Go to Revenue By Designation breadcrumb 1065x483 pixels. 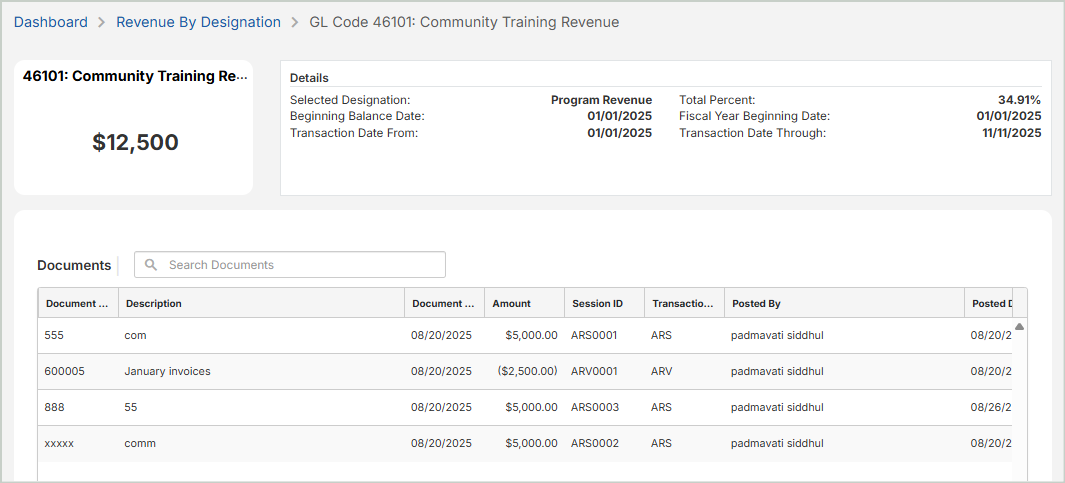[198, 22]
